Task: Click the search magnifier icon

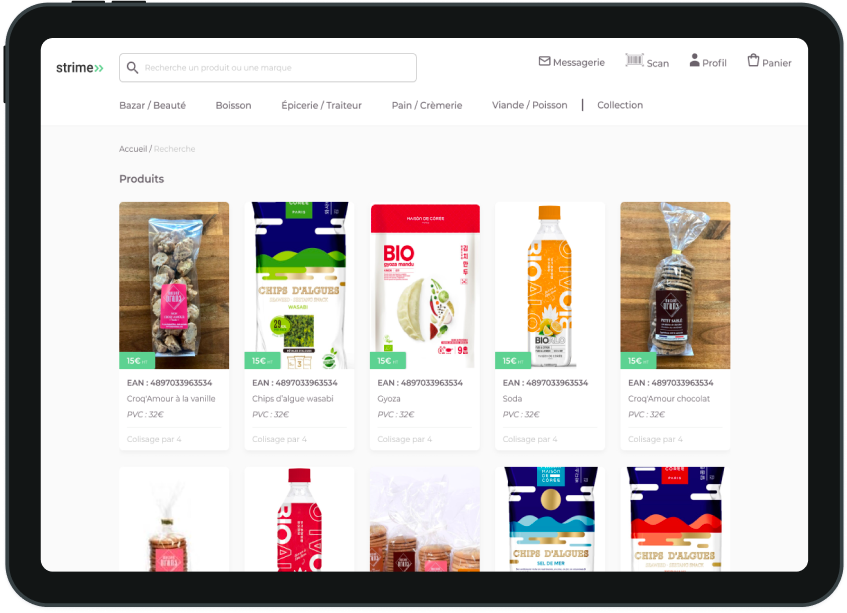Action: click(132, 68)
